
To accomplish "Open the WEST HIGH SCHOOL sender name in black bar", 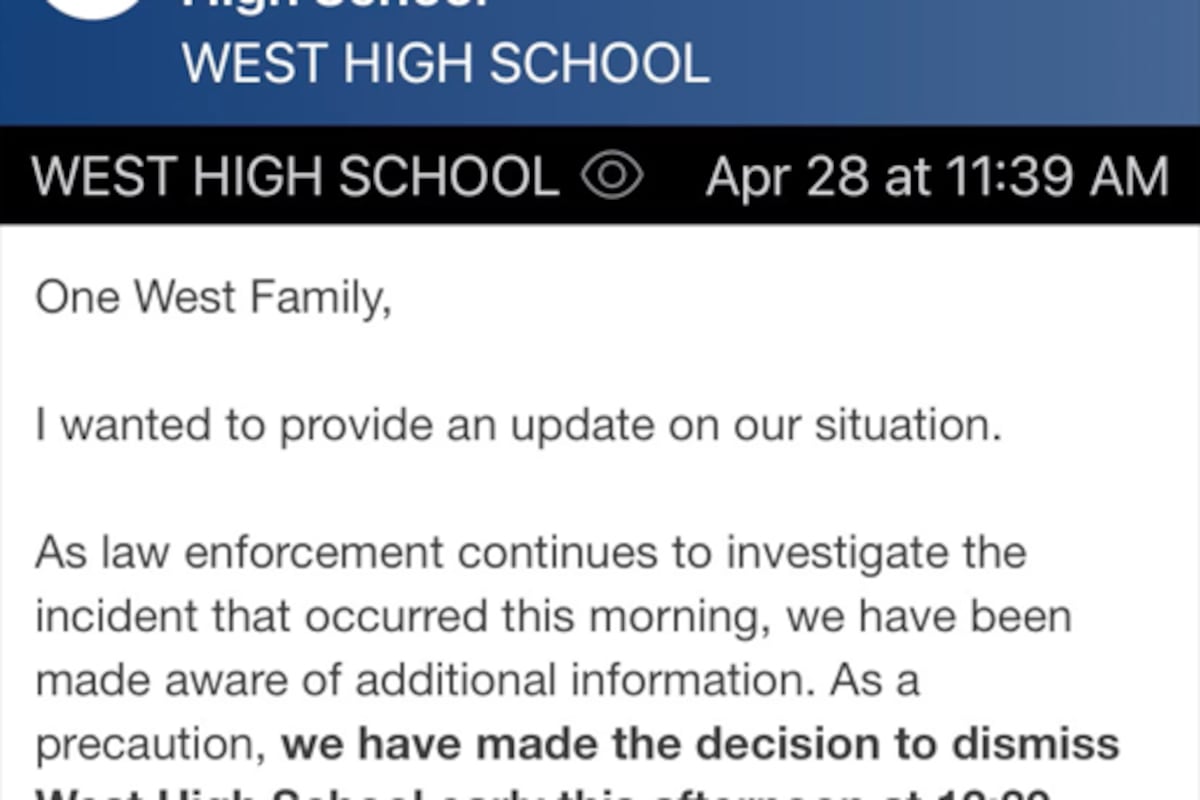I will pos(295,177).
